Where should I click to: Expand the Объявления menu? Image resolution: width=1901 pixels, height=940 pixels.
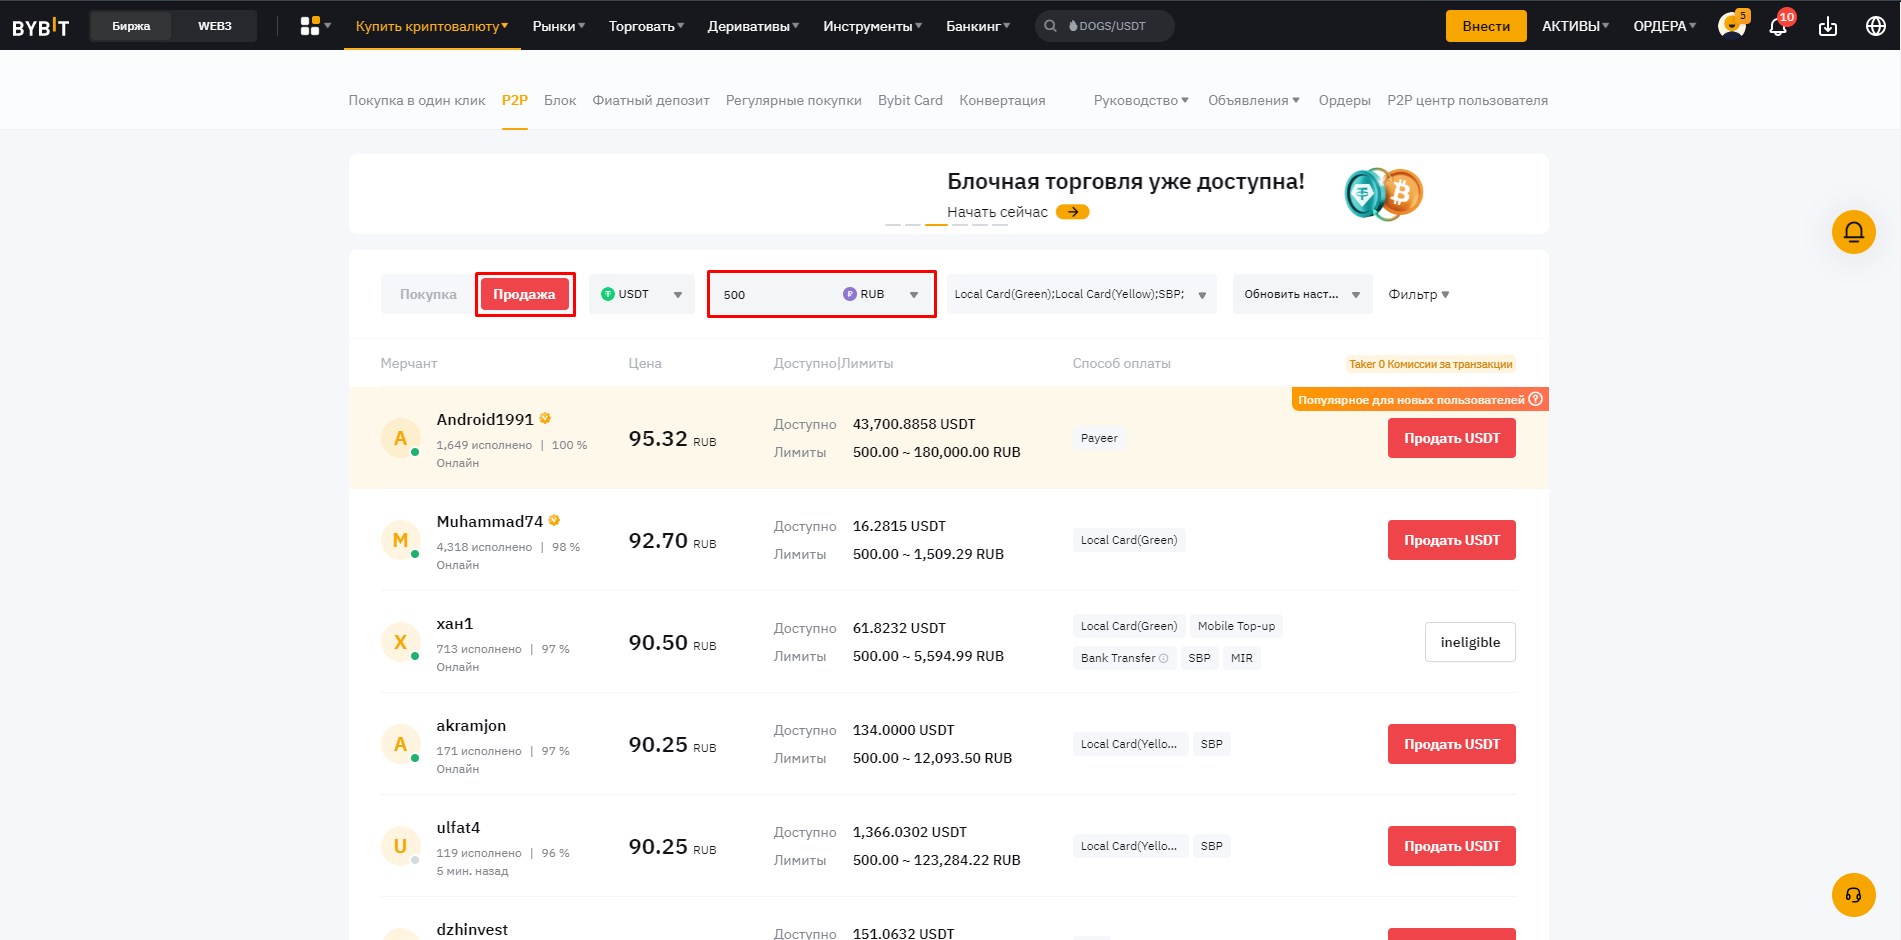(1254, 100)
